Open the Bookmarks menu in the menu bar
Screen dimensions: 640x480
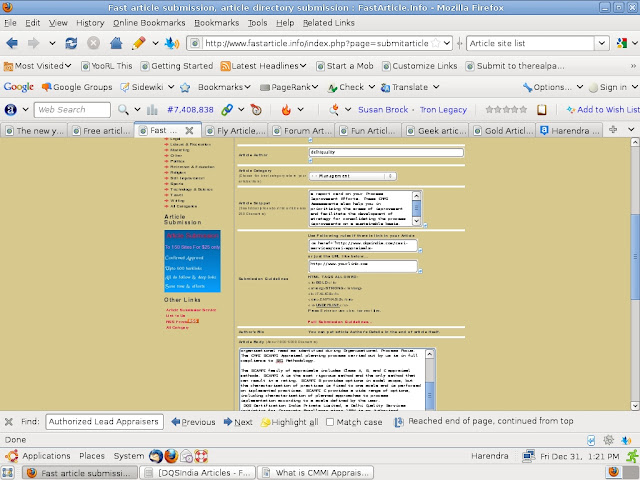216,22
